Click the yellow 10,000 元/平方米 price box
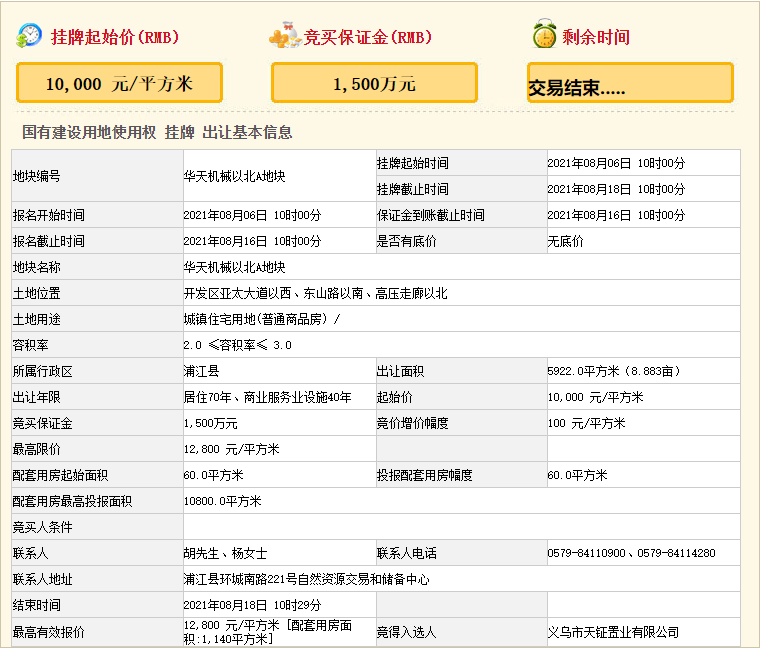Viewport: 761px width, 649px height. tap(119, 84)
